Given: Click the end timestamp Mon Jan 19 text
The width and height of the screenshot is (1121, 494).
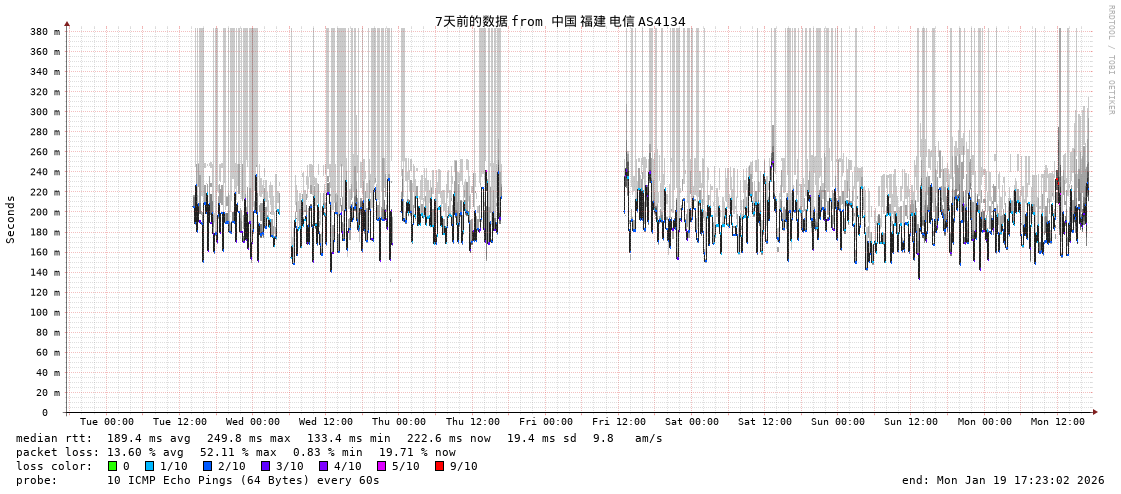Looking at the screenshot, I should click(1003, 480).
